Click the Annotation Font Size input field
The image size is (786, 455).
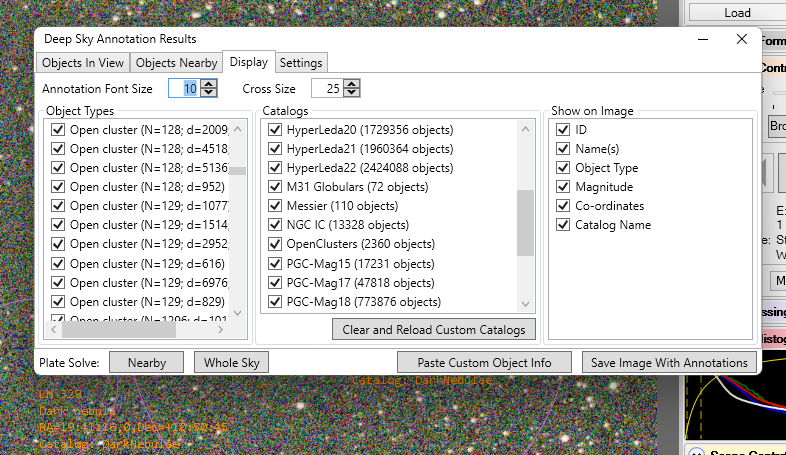pos(184,89)
